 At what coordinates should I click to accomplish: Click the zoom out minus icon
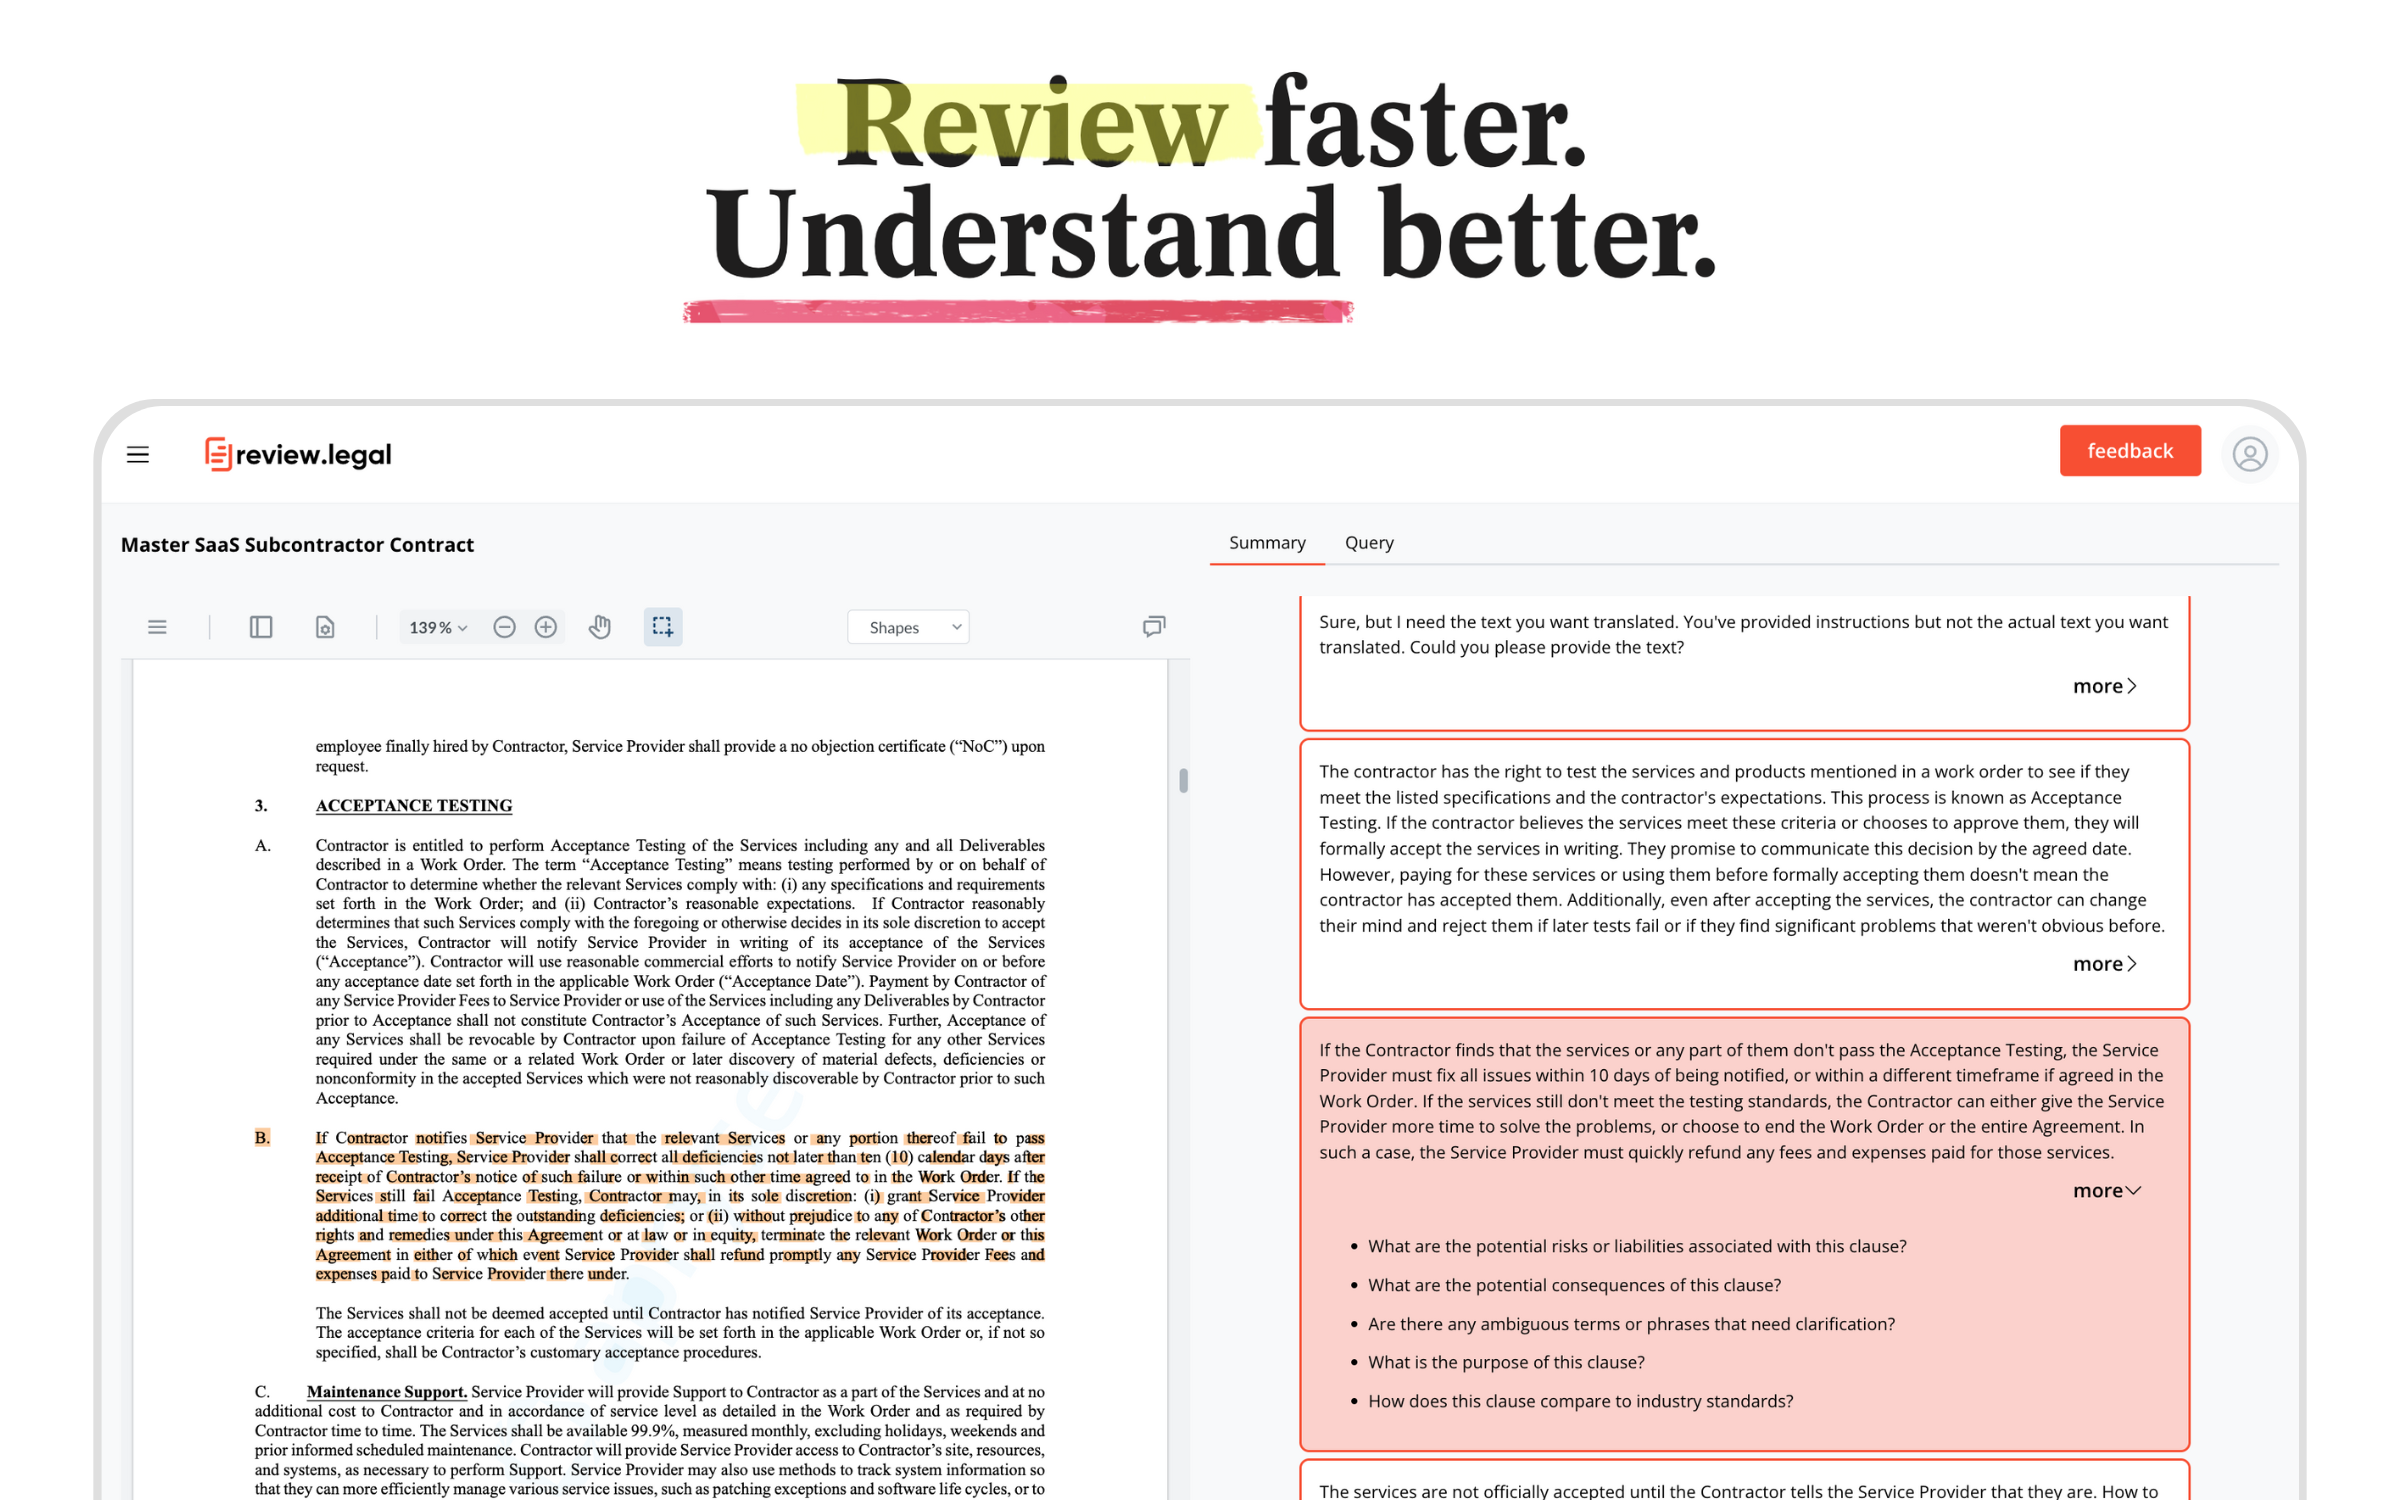[503, 626]
